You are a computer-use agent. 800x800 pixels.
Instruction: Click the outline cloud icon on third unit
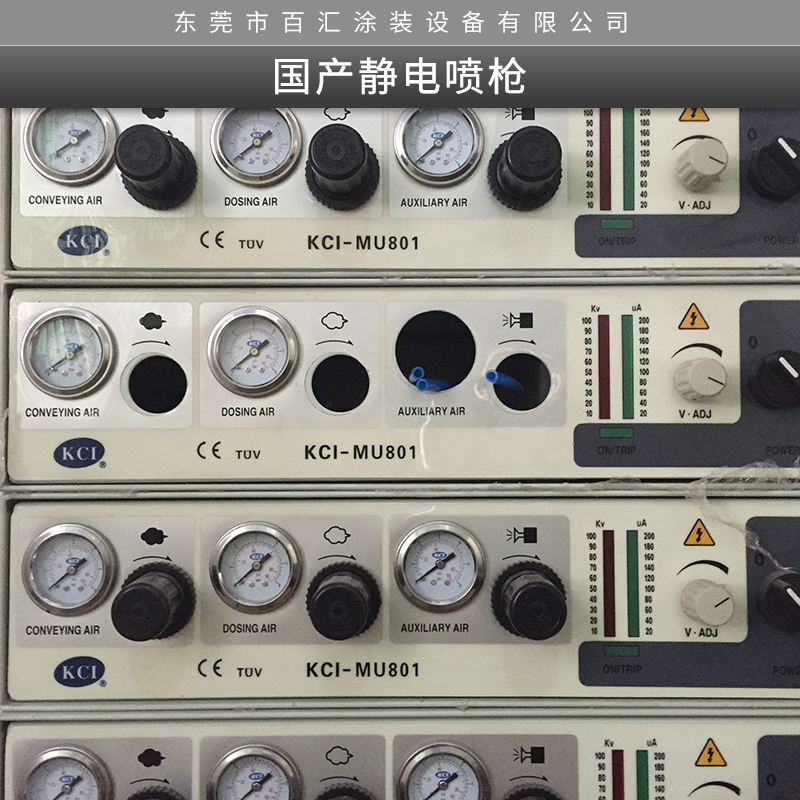[337, 535]
